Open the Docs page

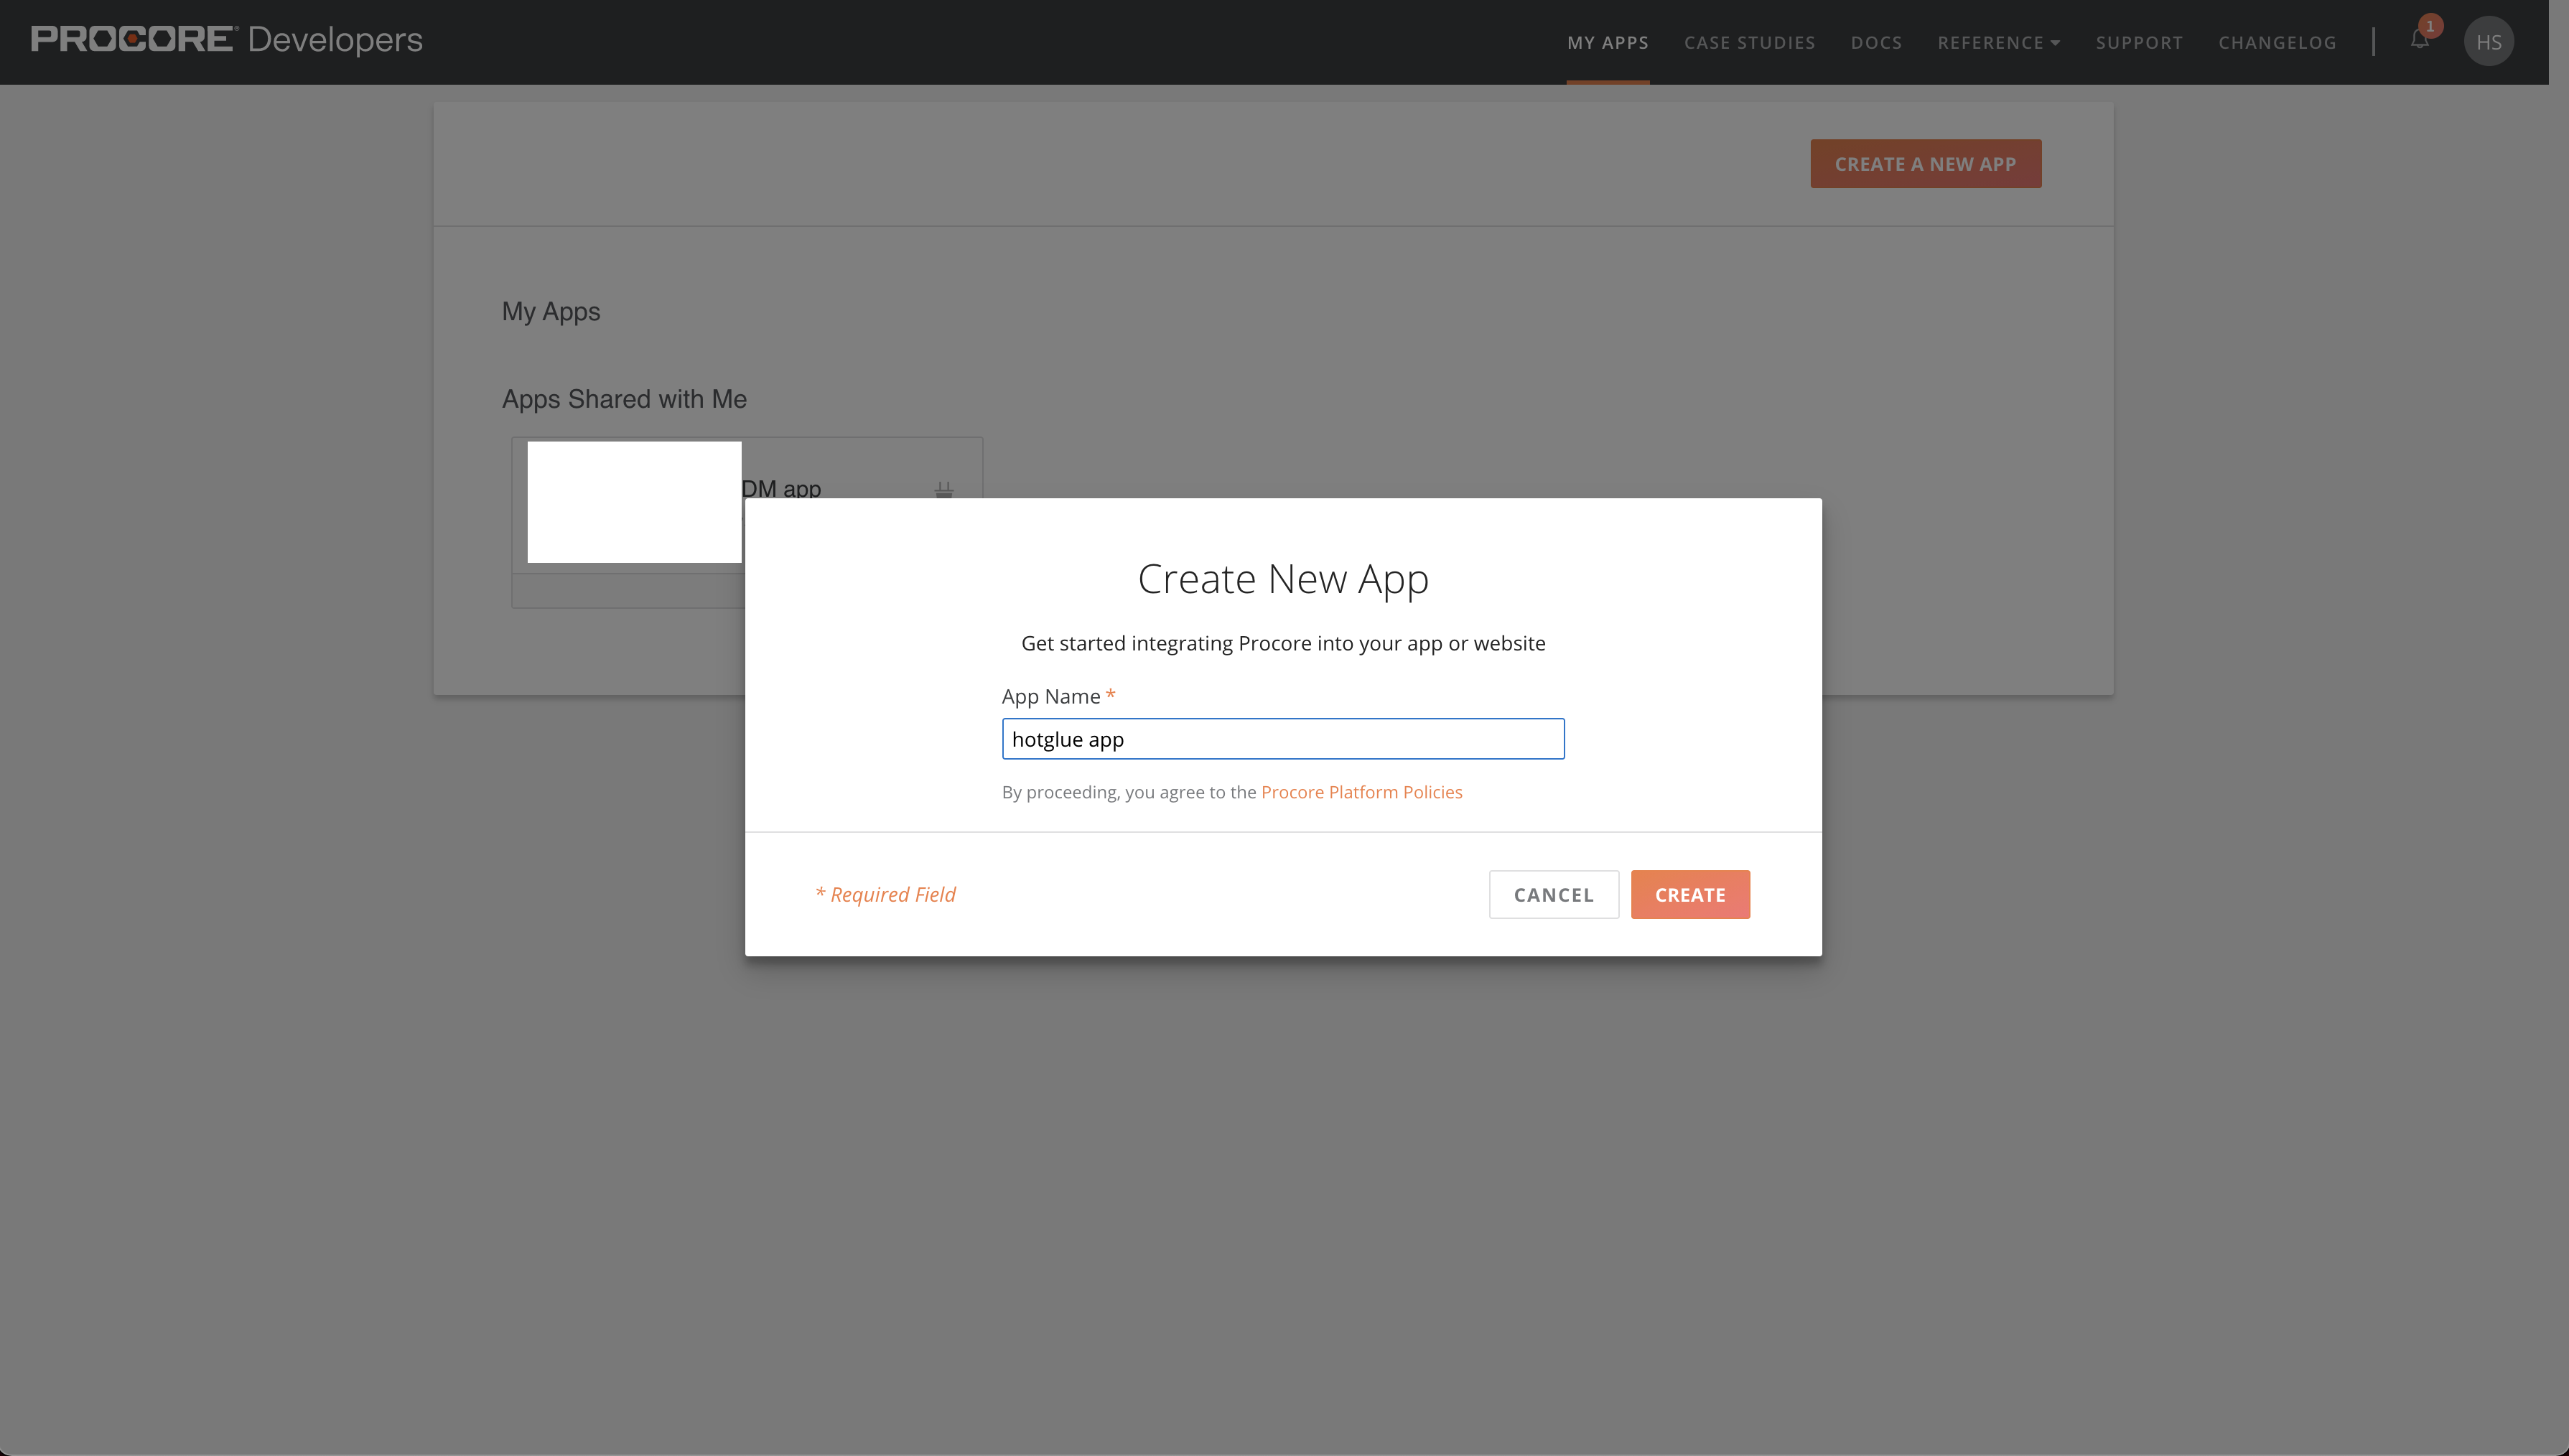pyautogui.click(x=1876, y=43)
